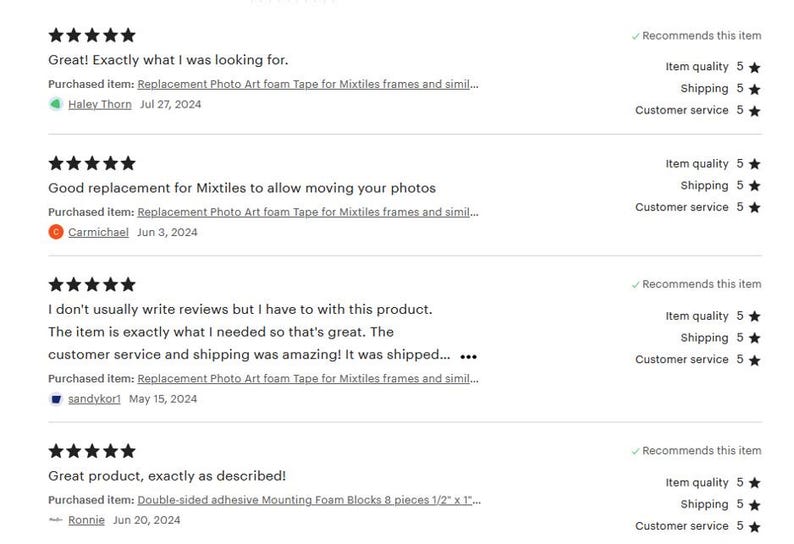Expand sandykor1's truncated review with the ellipsis
Viewport: 794px width, 544px height.
pos(468,357)
